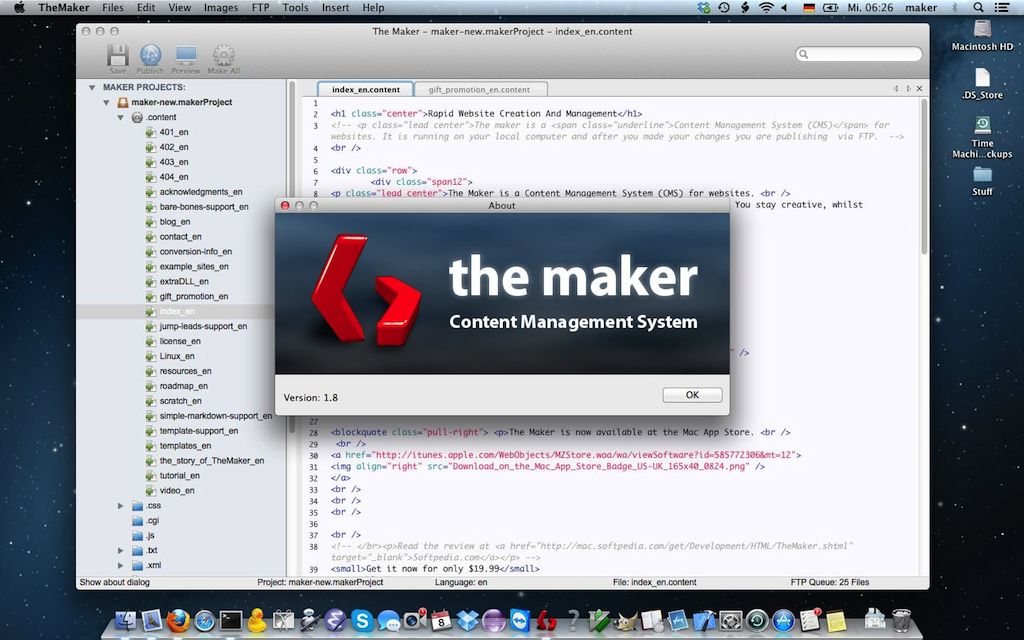This screenshot has width=1024, height=640.
Task: Collapse the .content folder node
Action: [121, 118]
